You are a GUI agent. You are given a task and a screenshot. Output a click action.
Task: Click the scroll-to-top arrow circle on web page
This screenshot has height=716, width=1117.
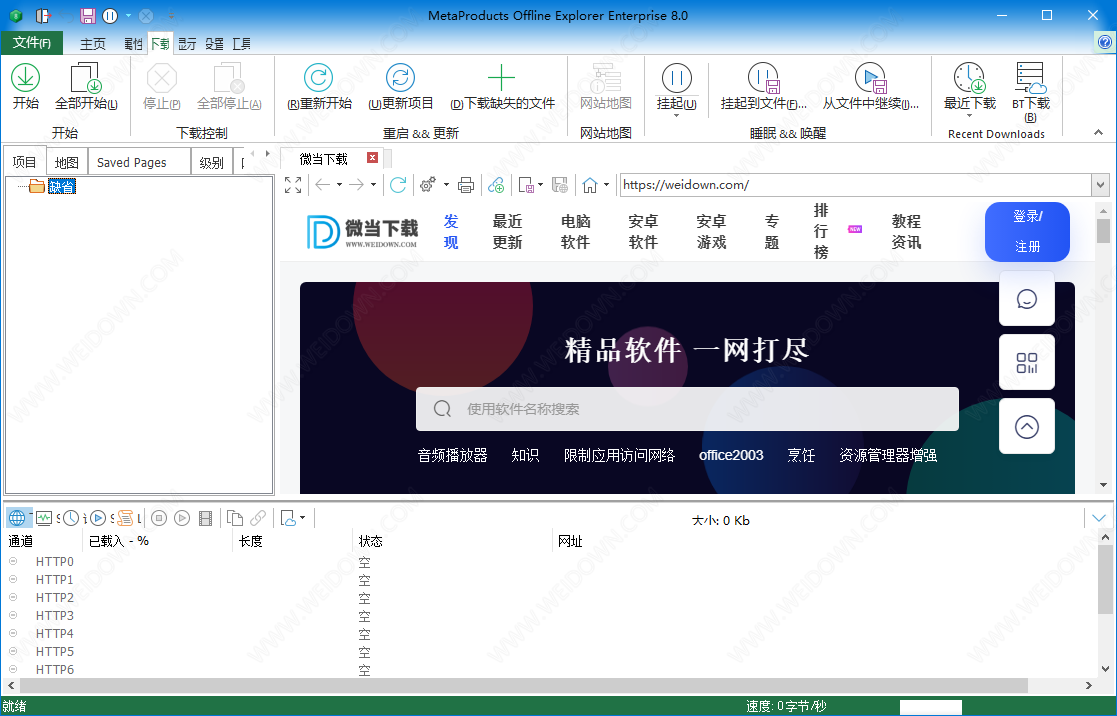[x=1027, y=427]
